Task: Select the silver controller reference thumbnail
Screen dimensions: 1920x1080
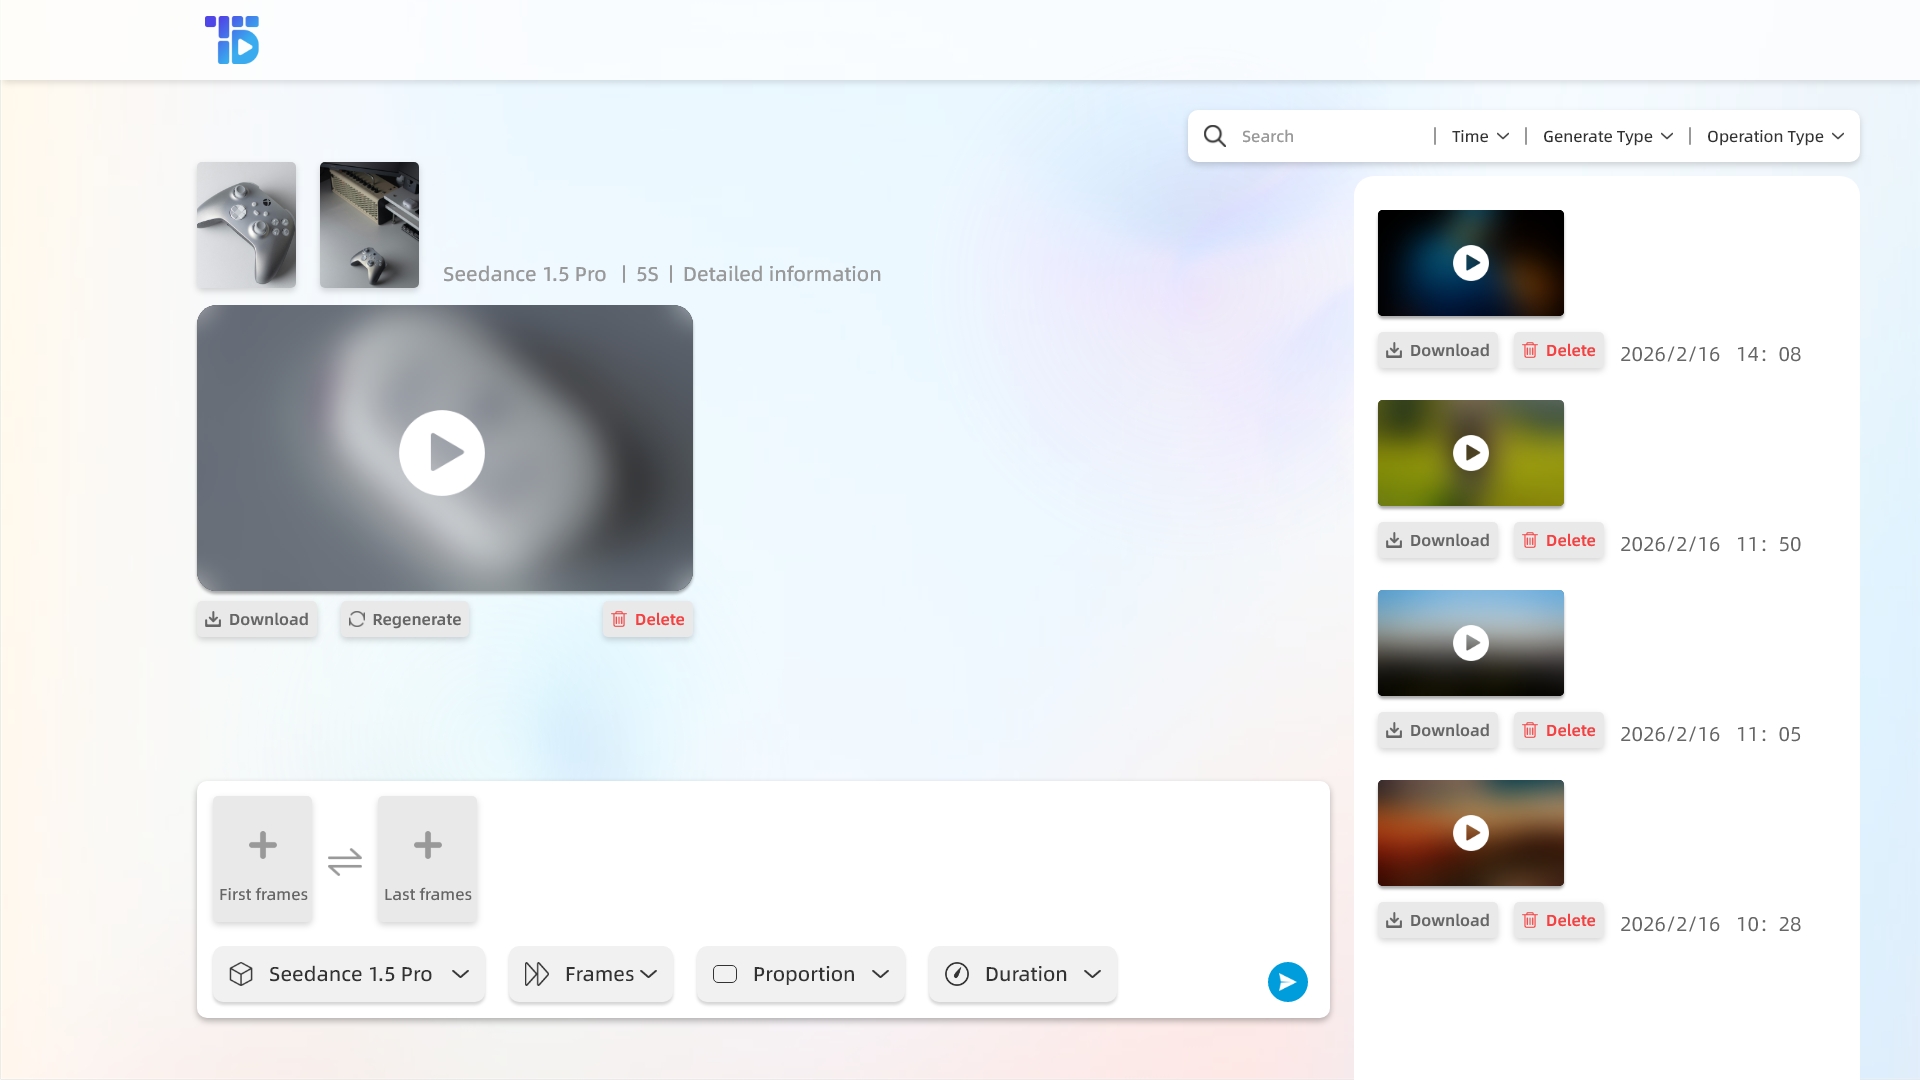Action: 246,225
